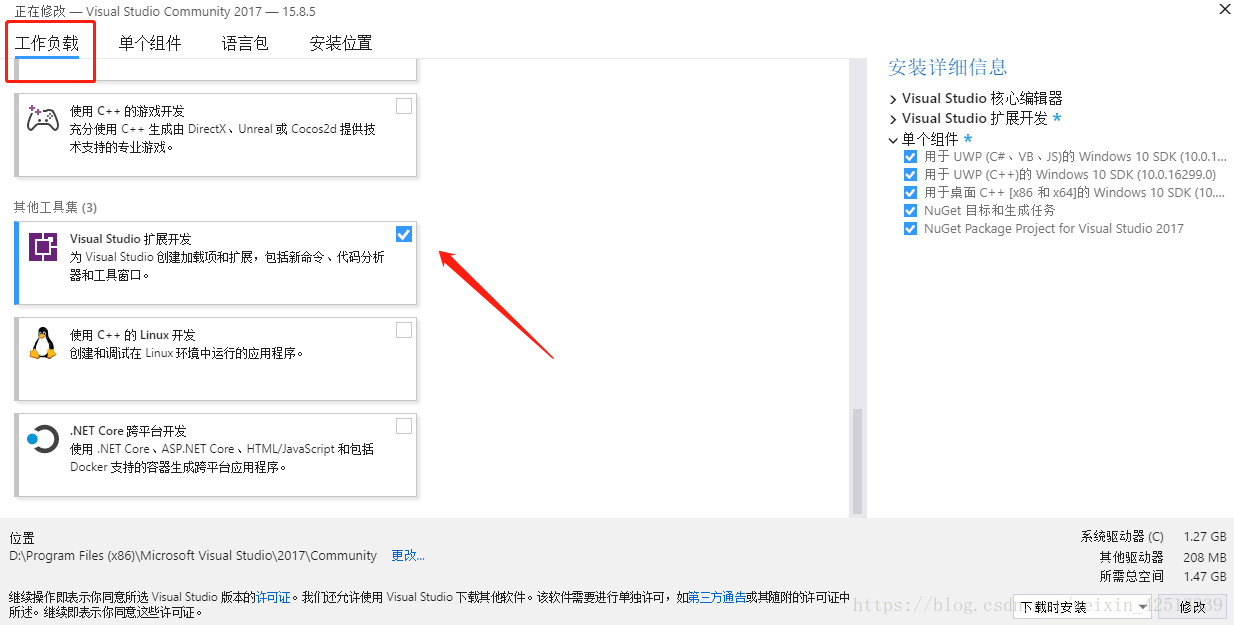
Task: Collapse the 单个组件 section in install details
Action: [893, 140]
